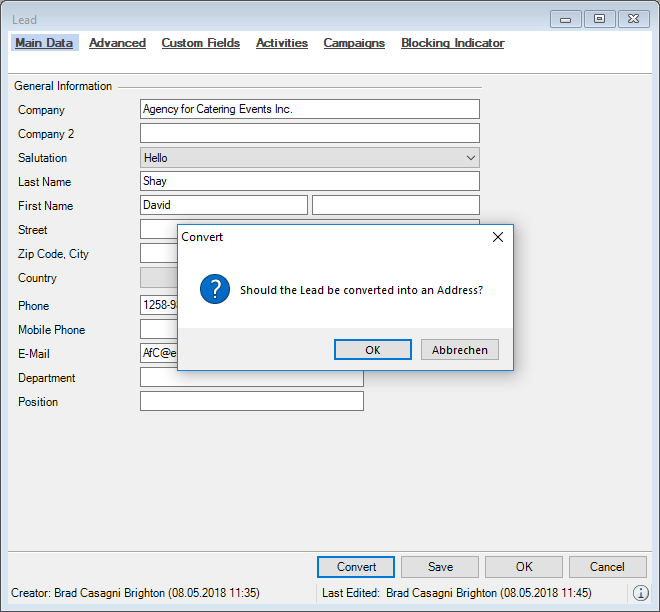Focus the Company input field
The height and width of the screenshot is (612, 660).
coord(309,110)
